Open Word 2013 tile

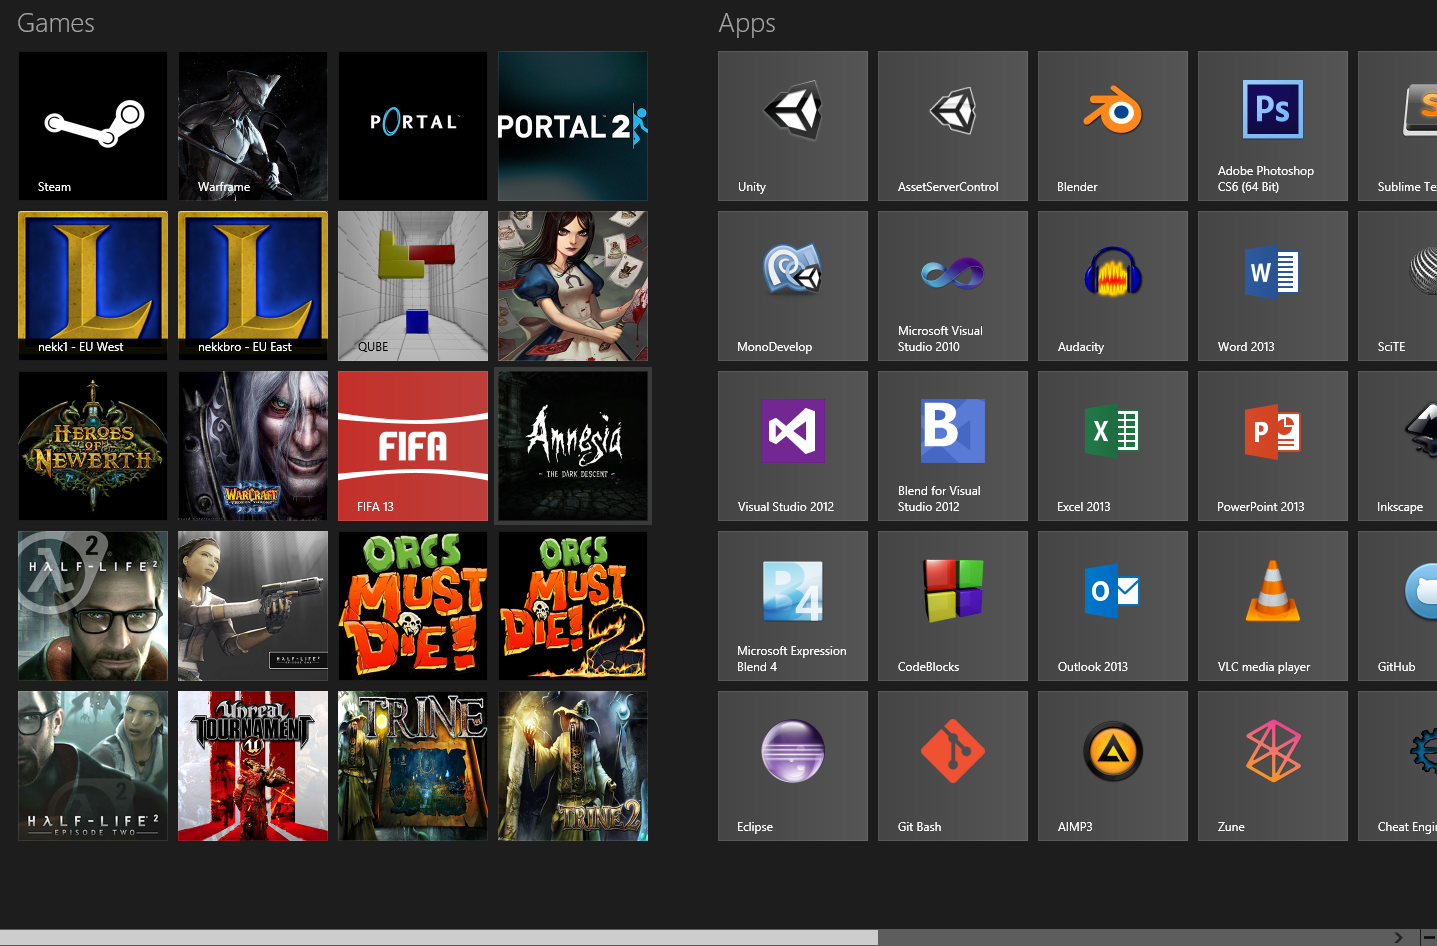[1273, 286]
